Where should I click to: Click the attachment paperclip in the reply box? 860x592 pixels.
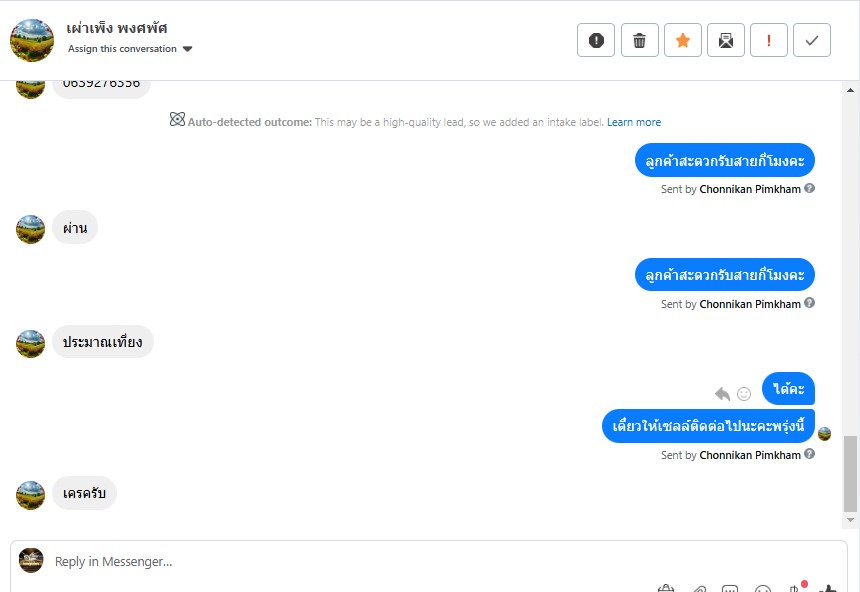click(x=700, y=588)
